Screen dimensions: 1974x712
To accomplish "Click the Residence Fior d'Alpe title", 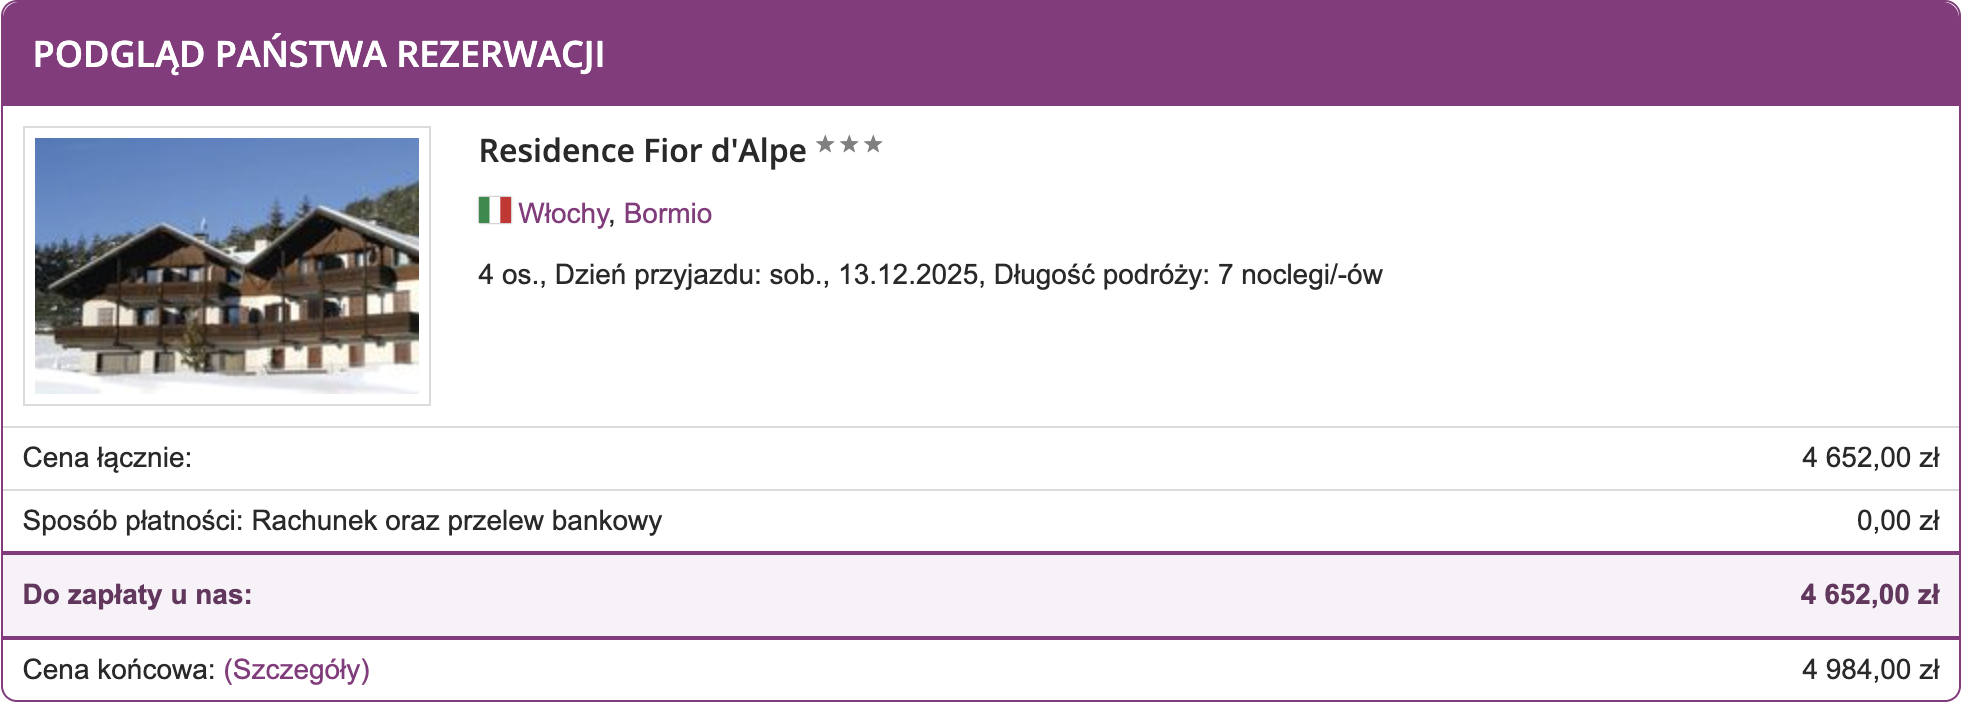I will [642, 151].
